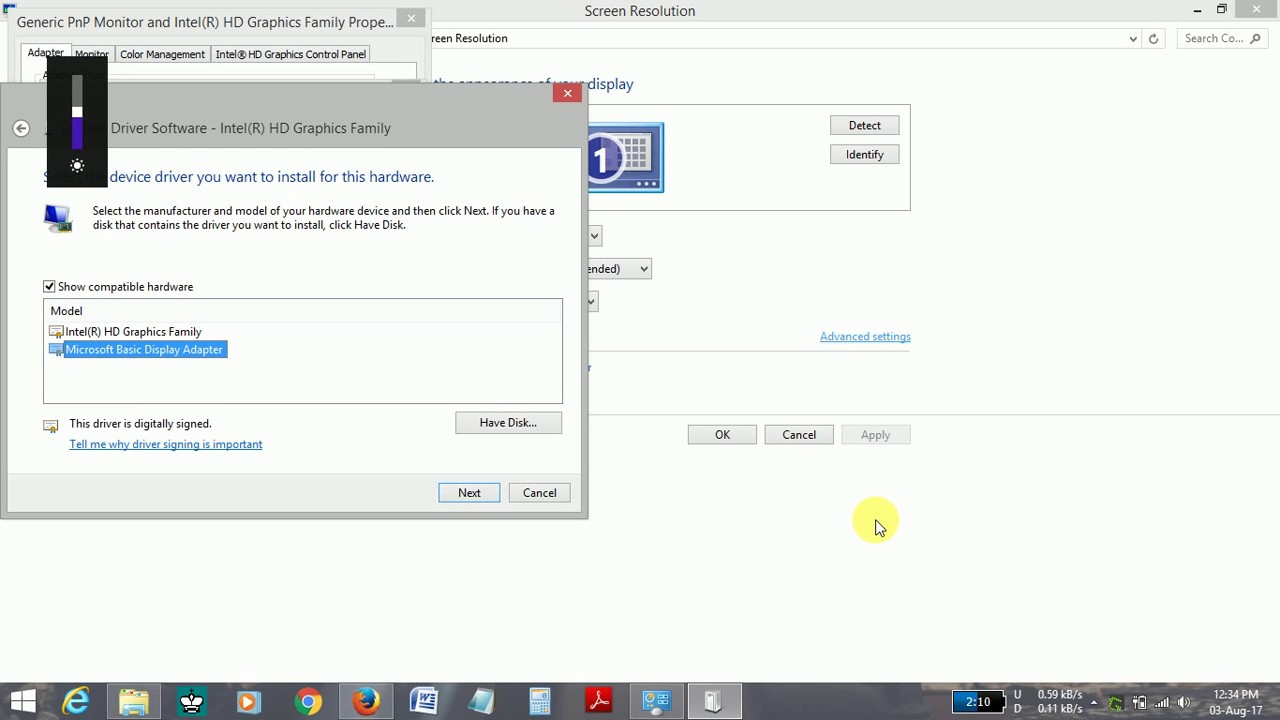Click the Start button on taskbar
1280x720 pixels.
point(22,702)
